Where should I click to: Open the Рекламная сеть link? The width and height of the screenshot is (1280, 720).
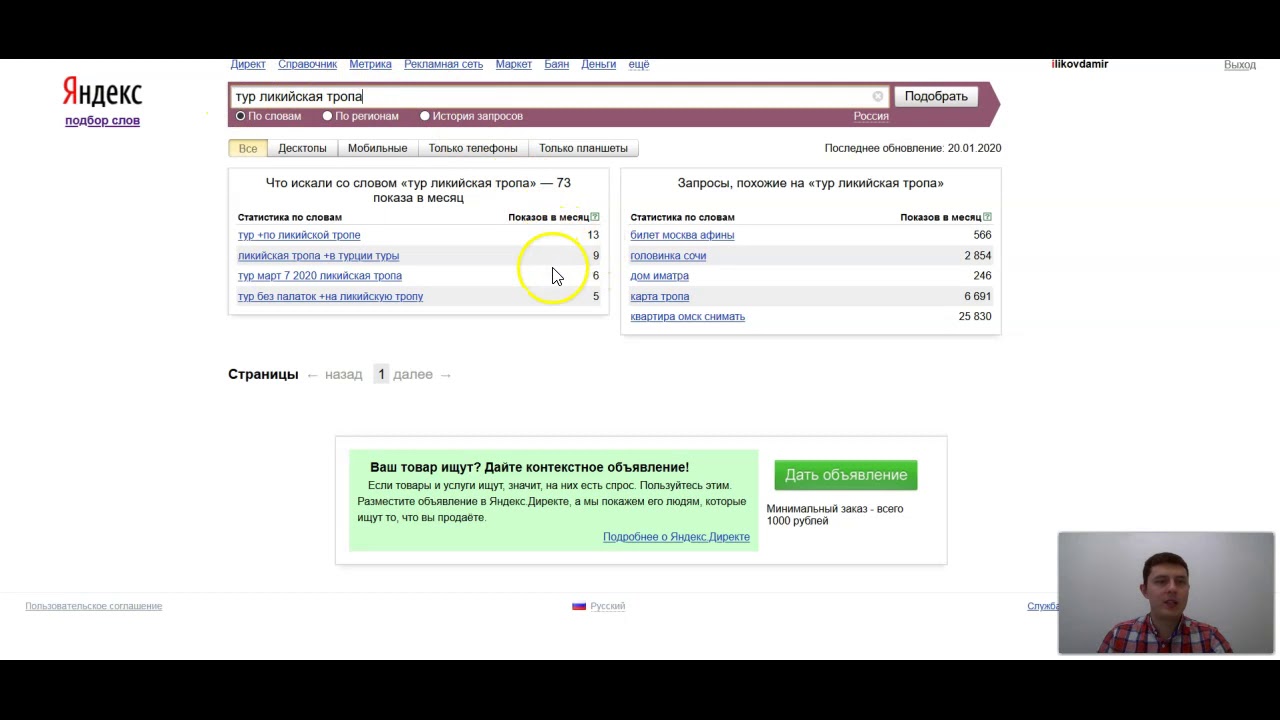click(443, 64)
